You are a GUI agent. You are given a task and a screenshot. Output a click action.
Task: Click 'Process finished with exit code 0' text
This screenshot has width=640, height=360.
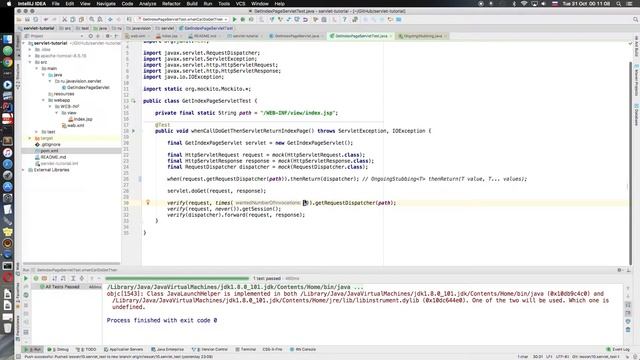coord(162,320)
